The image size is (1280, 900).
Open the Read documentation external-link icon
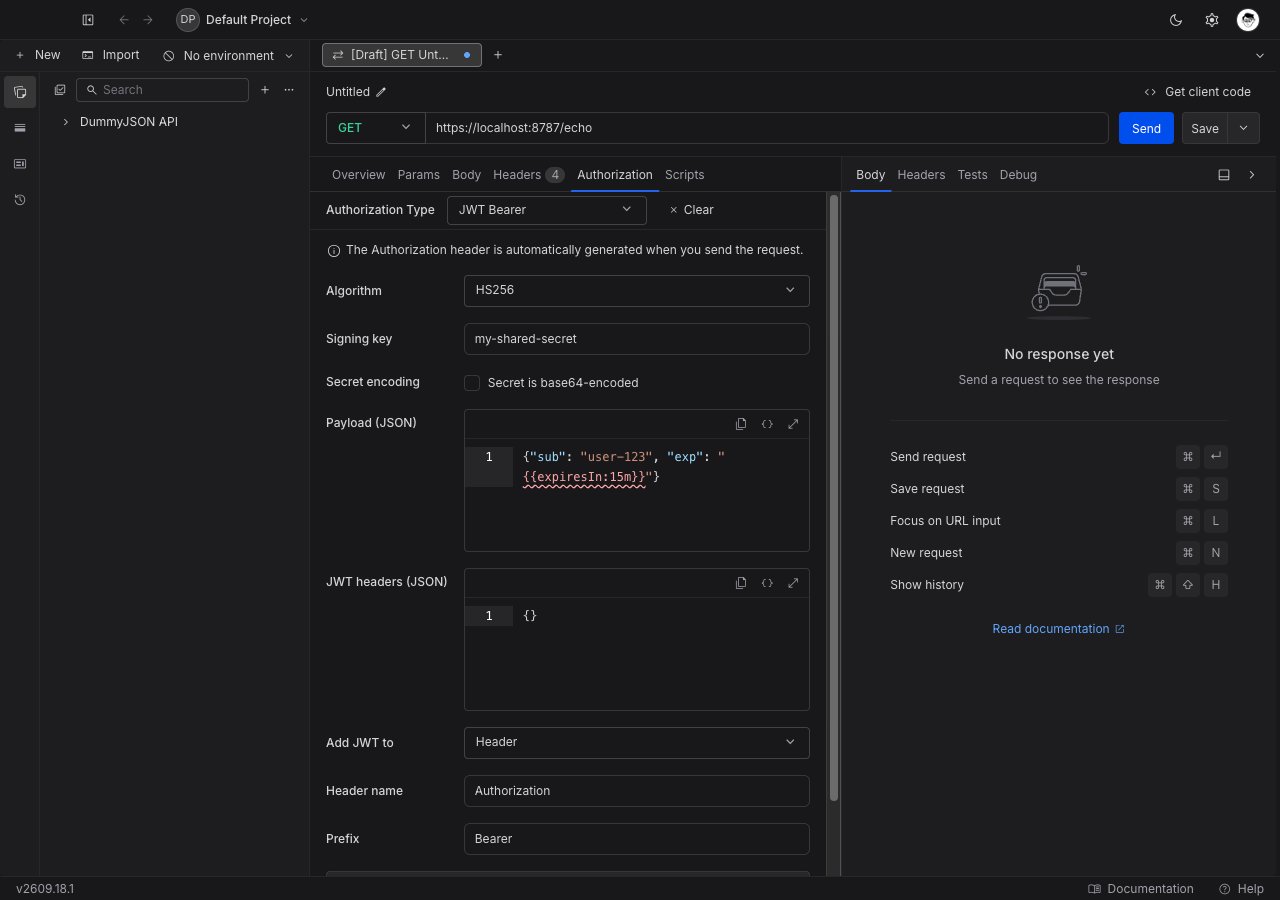pyautogui.click(x=1120, y=629)
